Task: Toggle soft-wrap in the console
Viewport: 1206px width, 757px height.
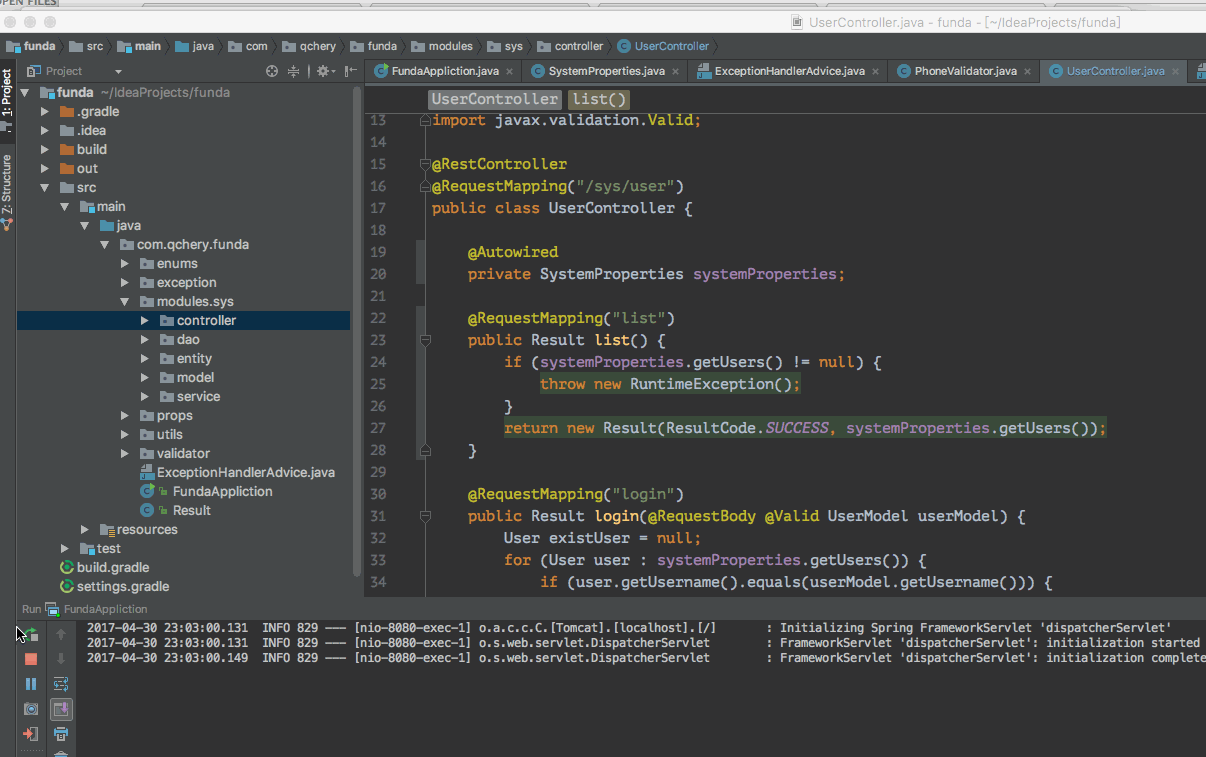Action: point(61,684)
